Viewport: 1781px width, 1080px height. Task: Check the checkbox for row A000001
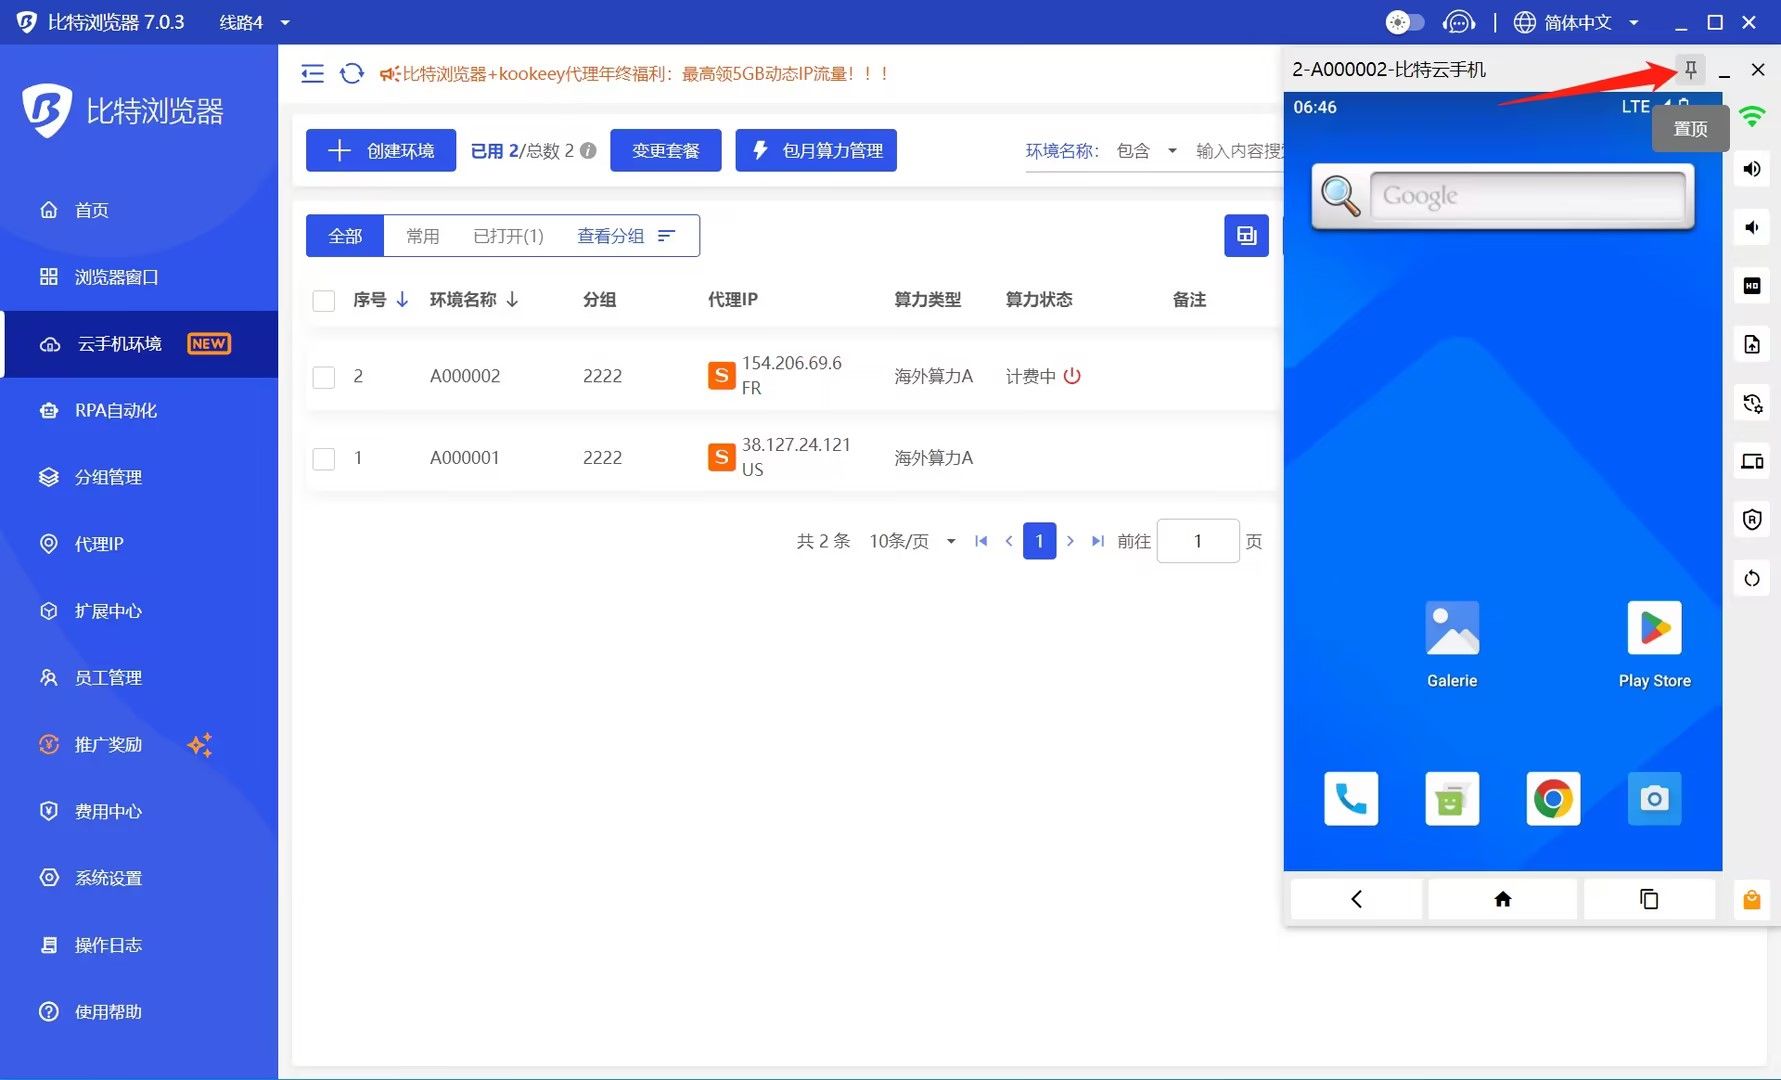324,459
